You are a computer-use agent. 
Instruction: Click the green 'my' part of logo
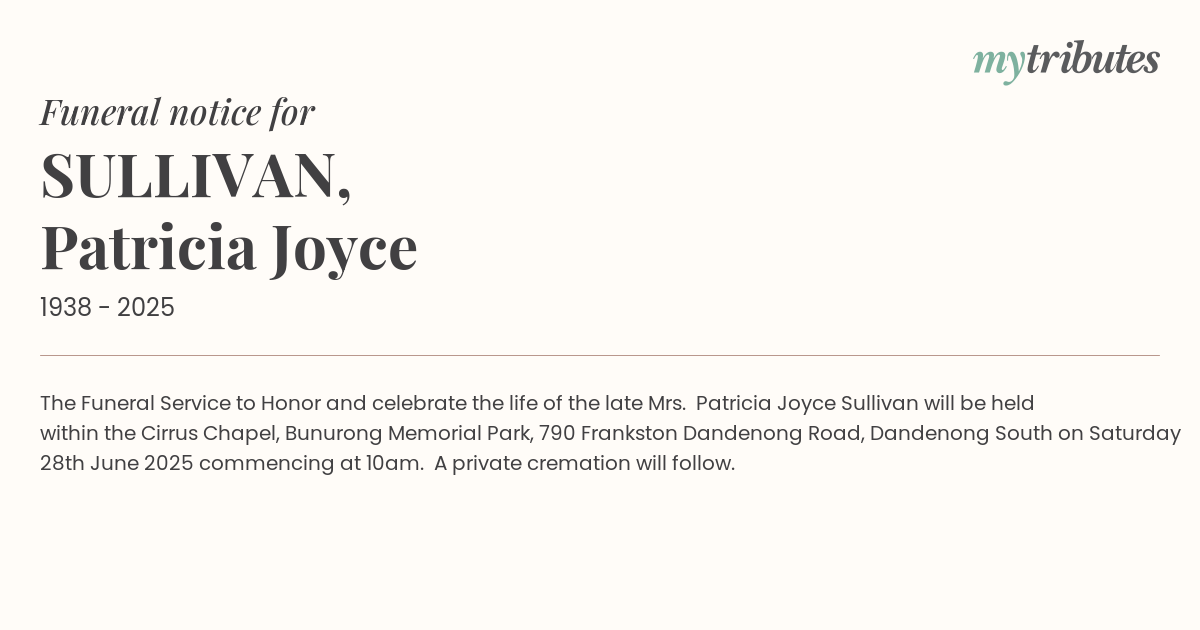pos(998,62)
